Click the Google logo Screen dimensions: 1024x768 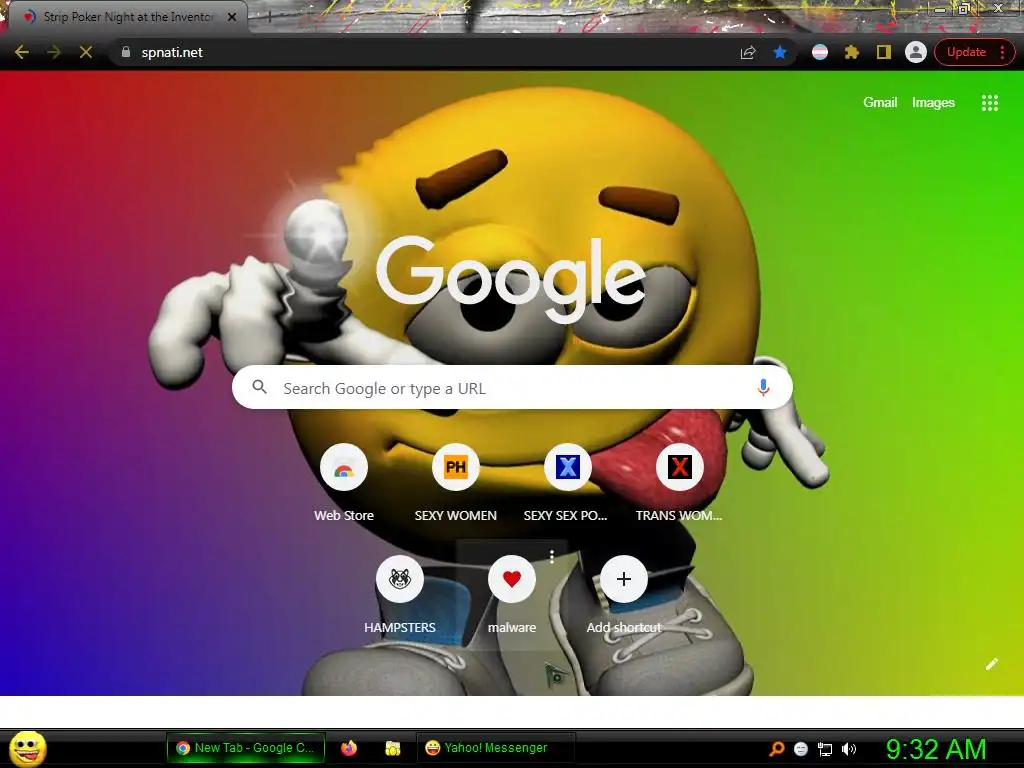511,279
